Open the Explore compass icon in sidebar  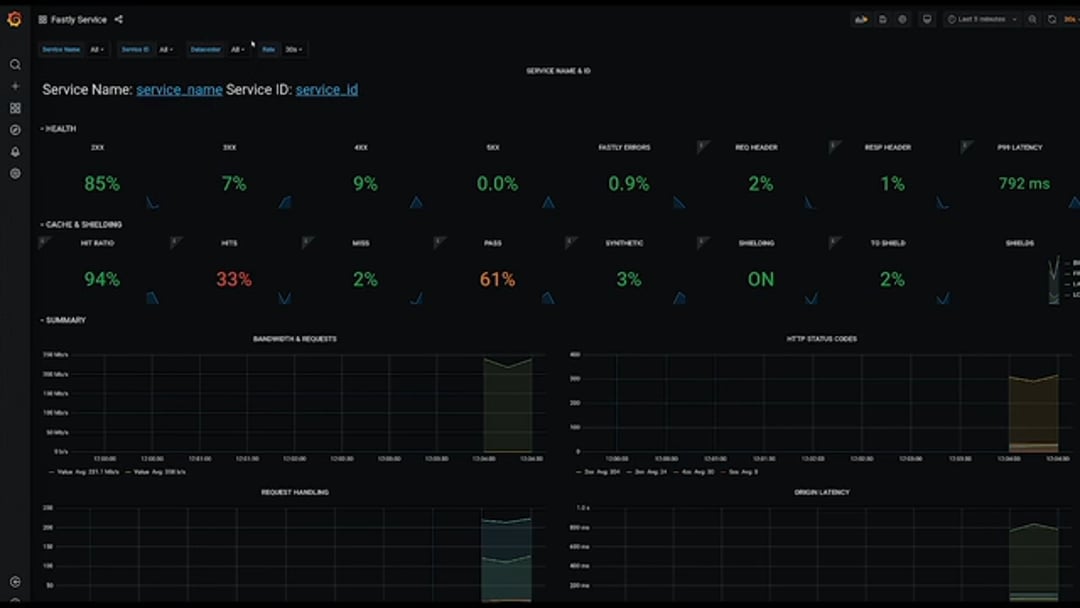pos(15,130)
